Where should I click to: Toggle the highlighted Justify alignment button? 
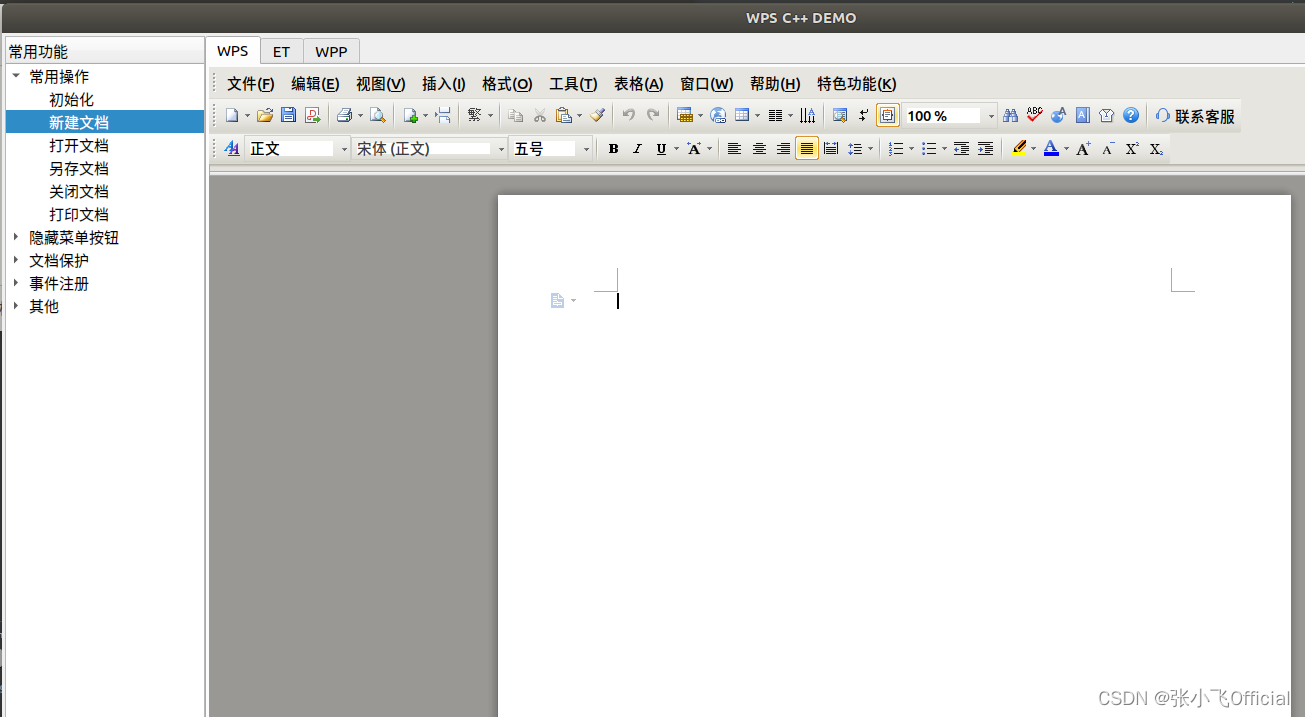point(807,148)
